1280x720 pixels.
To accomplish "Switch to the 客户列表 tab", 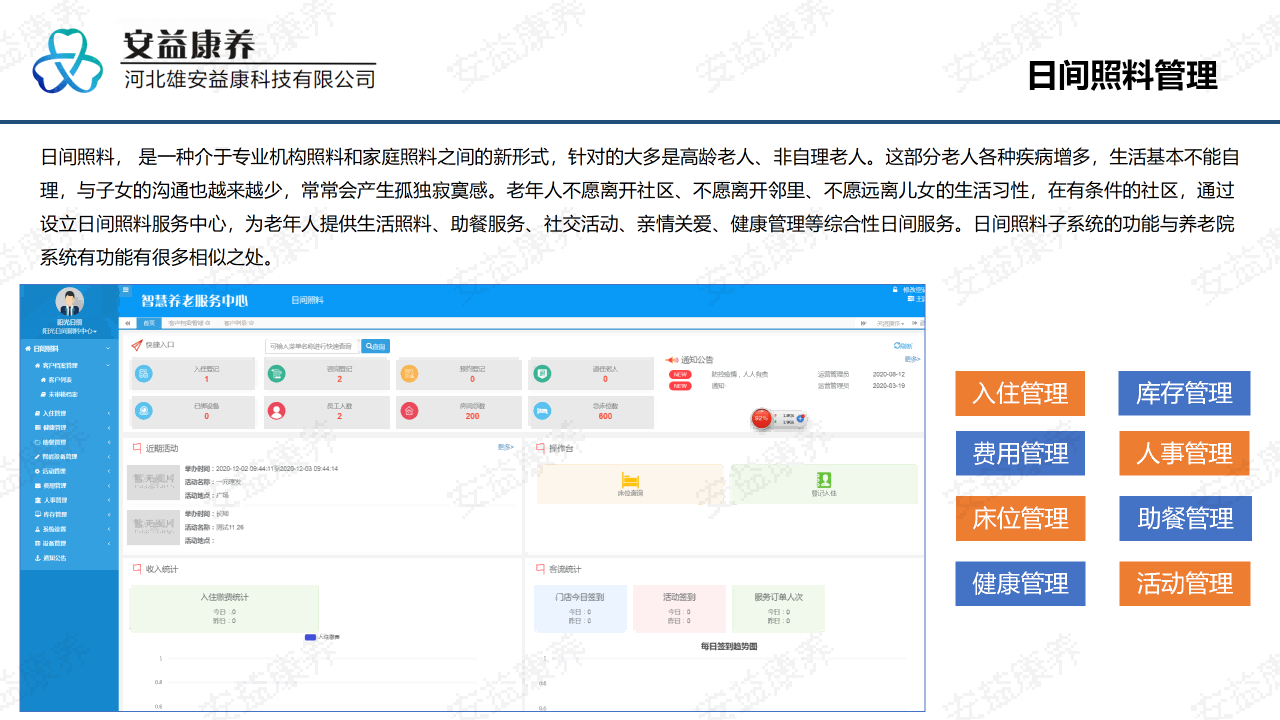I will (239, 323).
